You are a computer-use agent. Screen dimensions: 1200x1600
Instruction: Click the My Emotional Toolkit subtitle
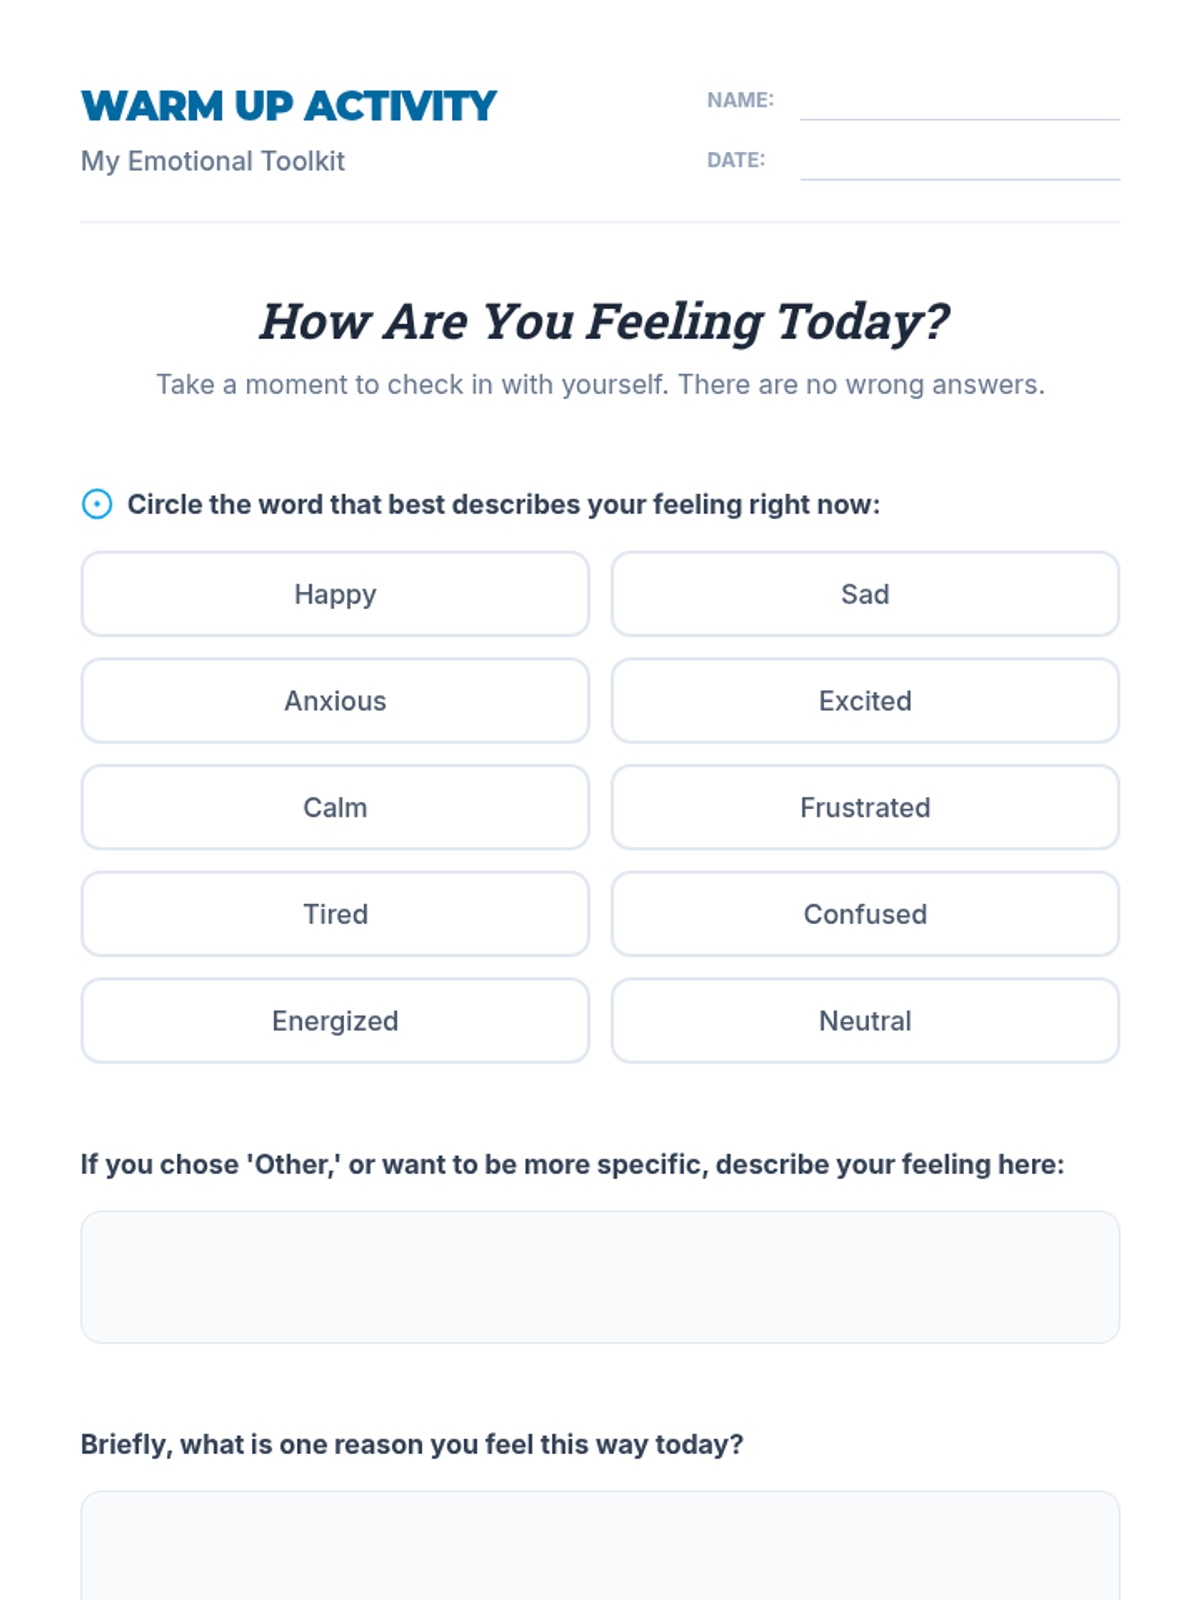(213, 161)
